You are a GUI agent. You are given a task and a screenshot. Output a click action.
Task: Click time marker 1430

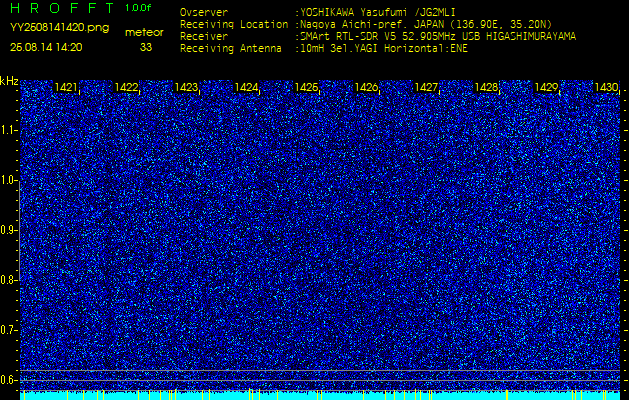click(606, 87)
